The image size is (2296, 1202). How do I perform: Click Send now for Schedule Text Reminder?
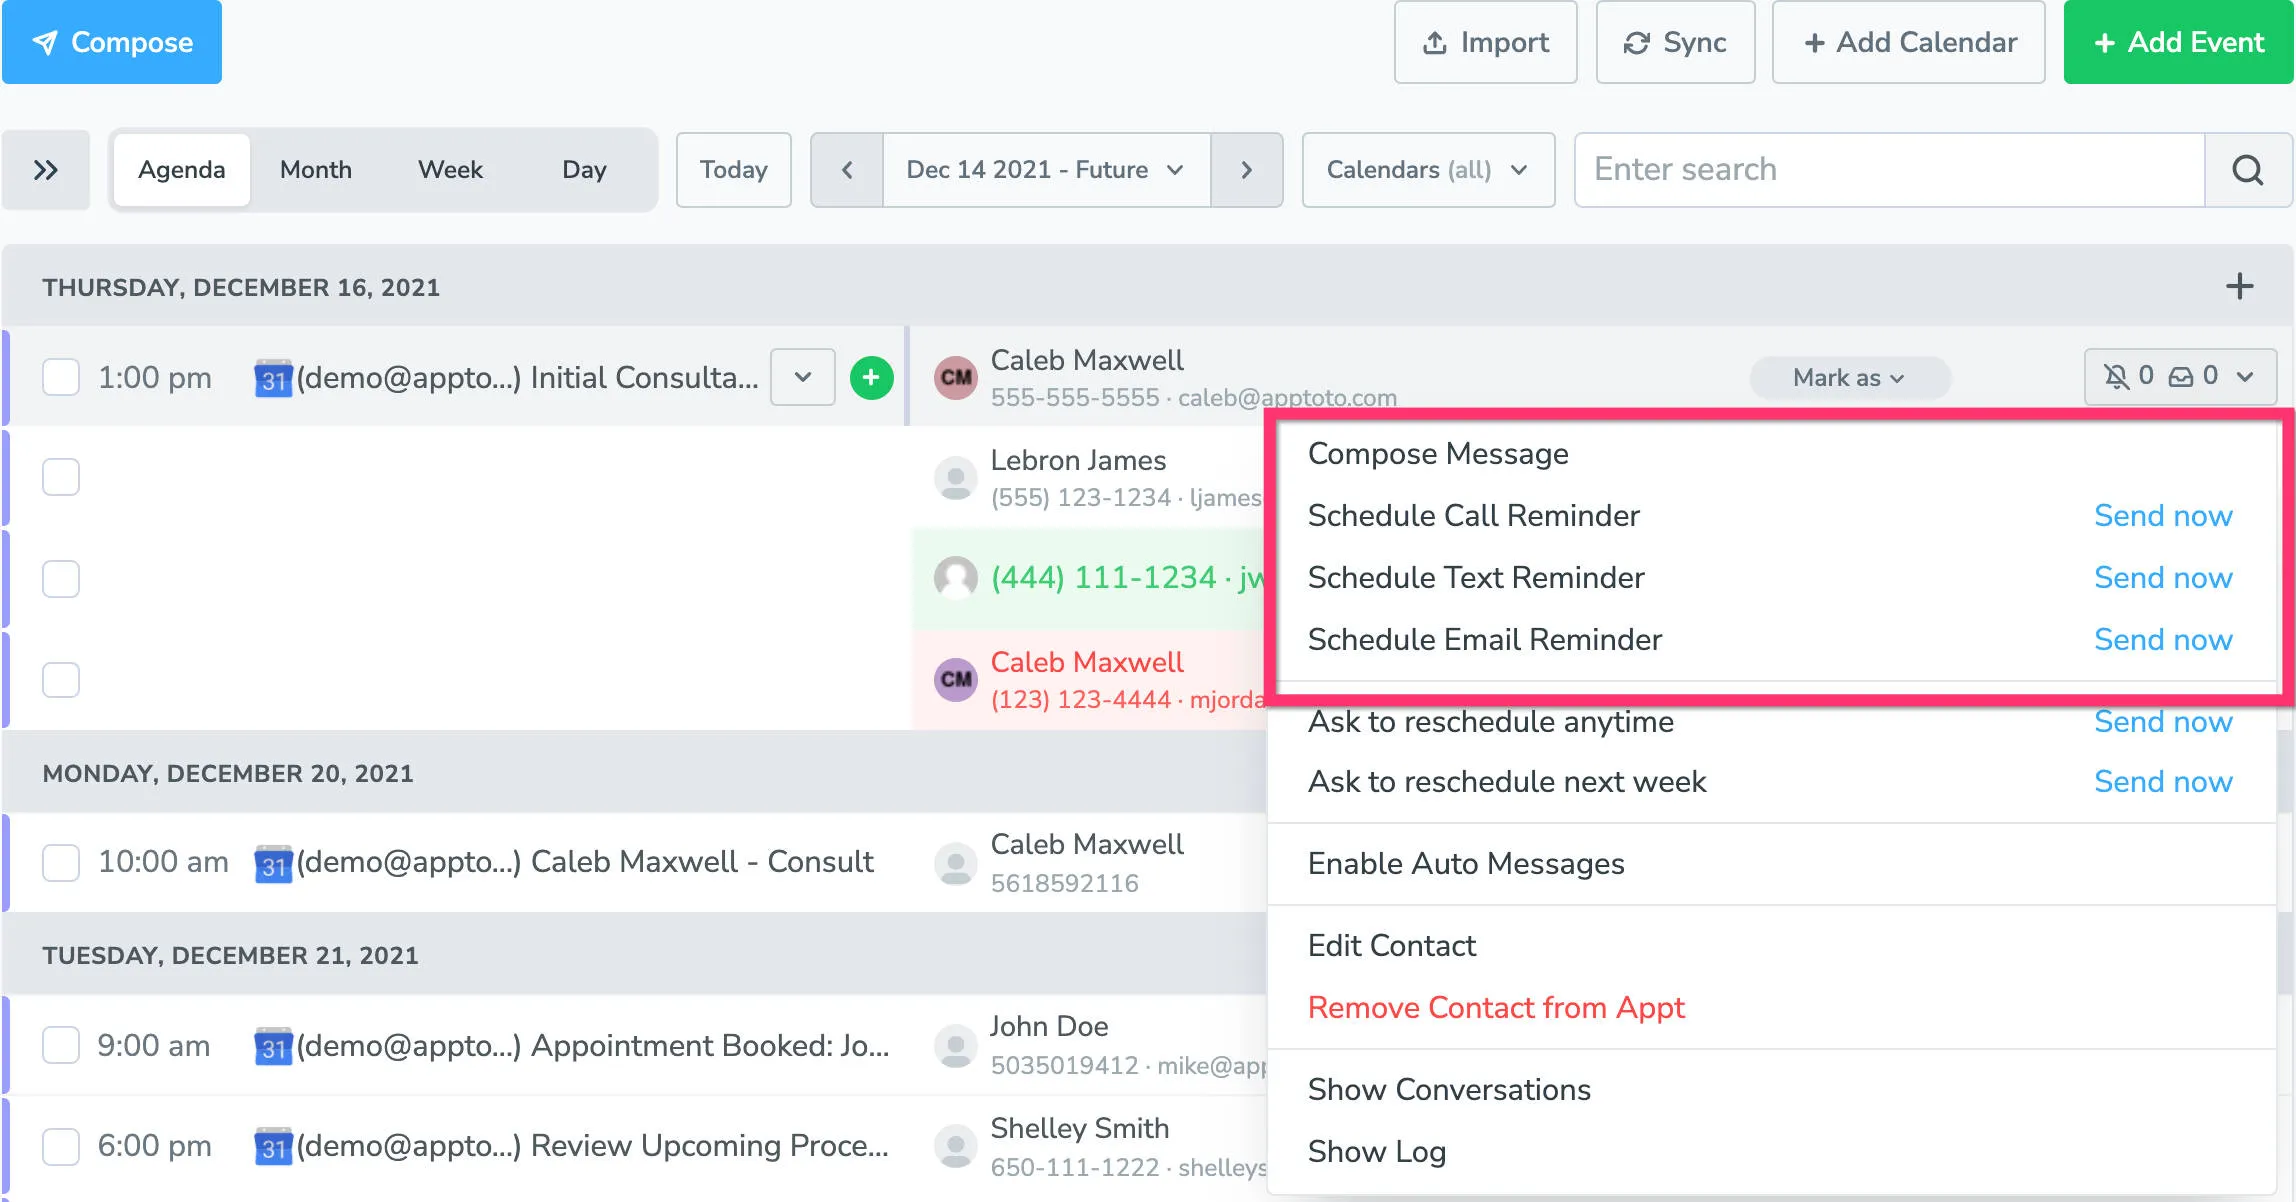click(2163, 577)
